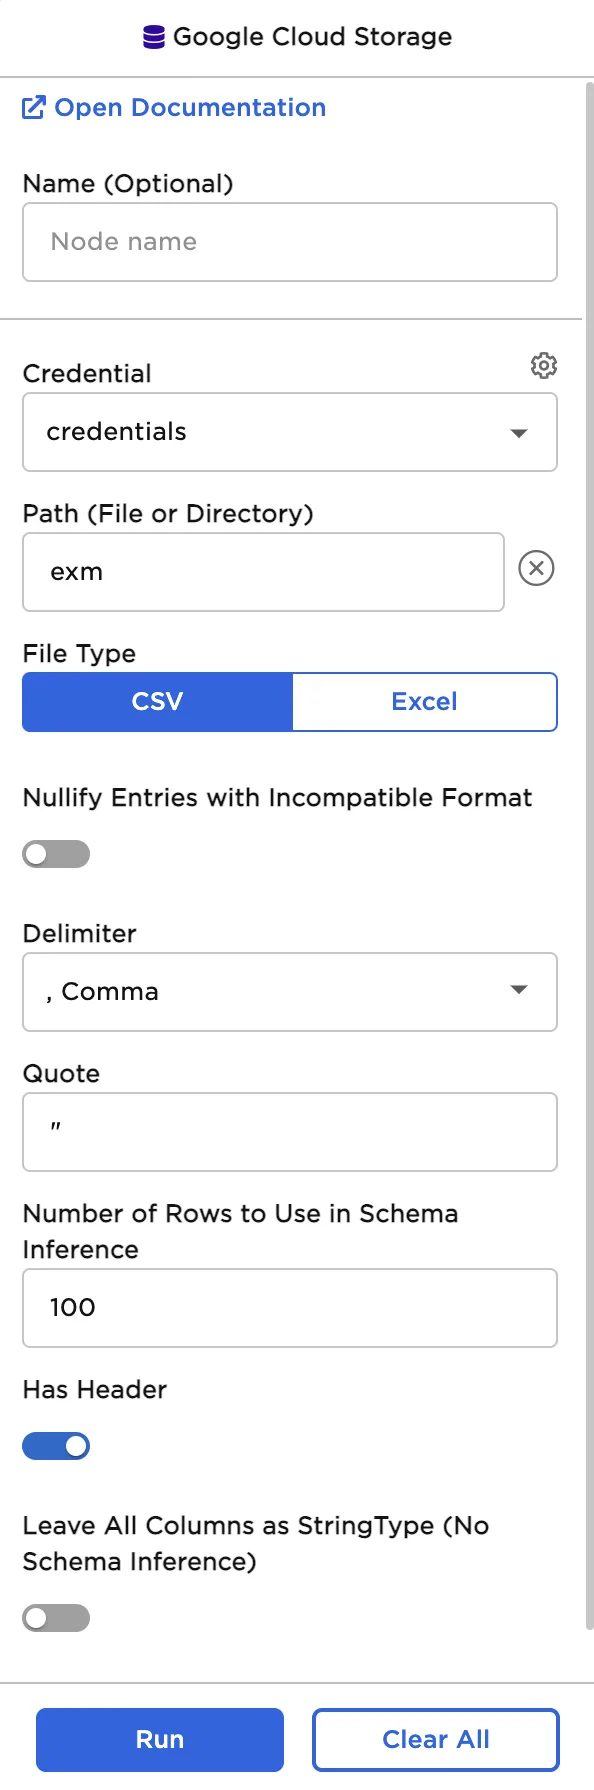Disable the Has Header toggle
594x1790 pixels.
pyautogui.click(x=56, y=1446)
